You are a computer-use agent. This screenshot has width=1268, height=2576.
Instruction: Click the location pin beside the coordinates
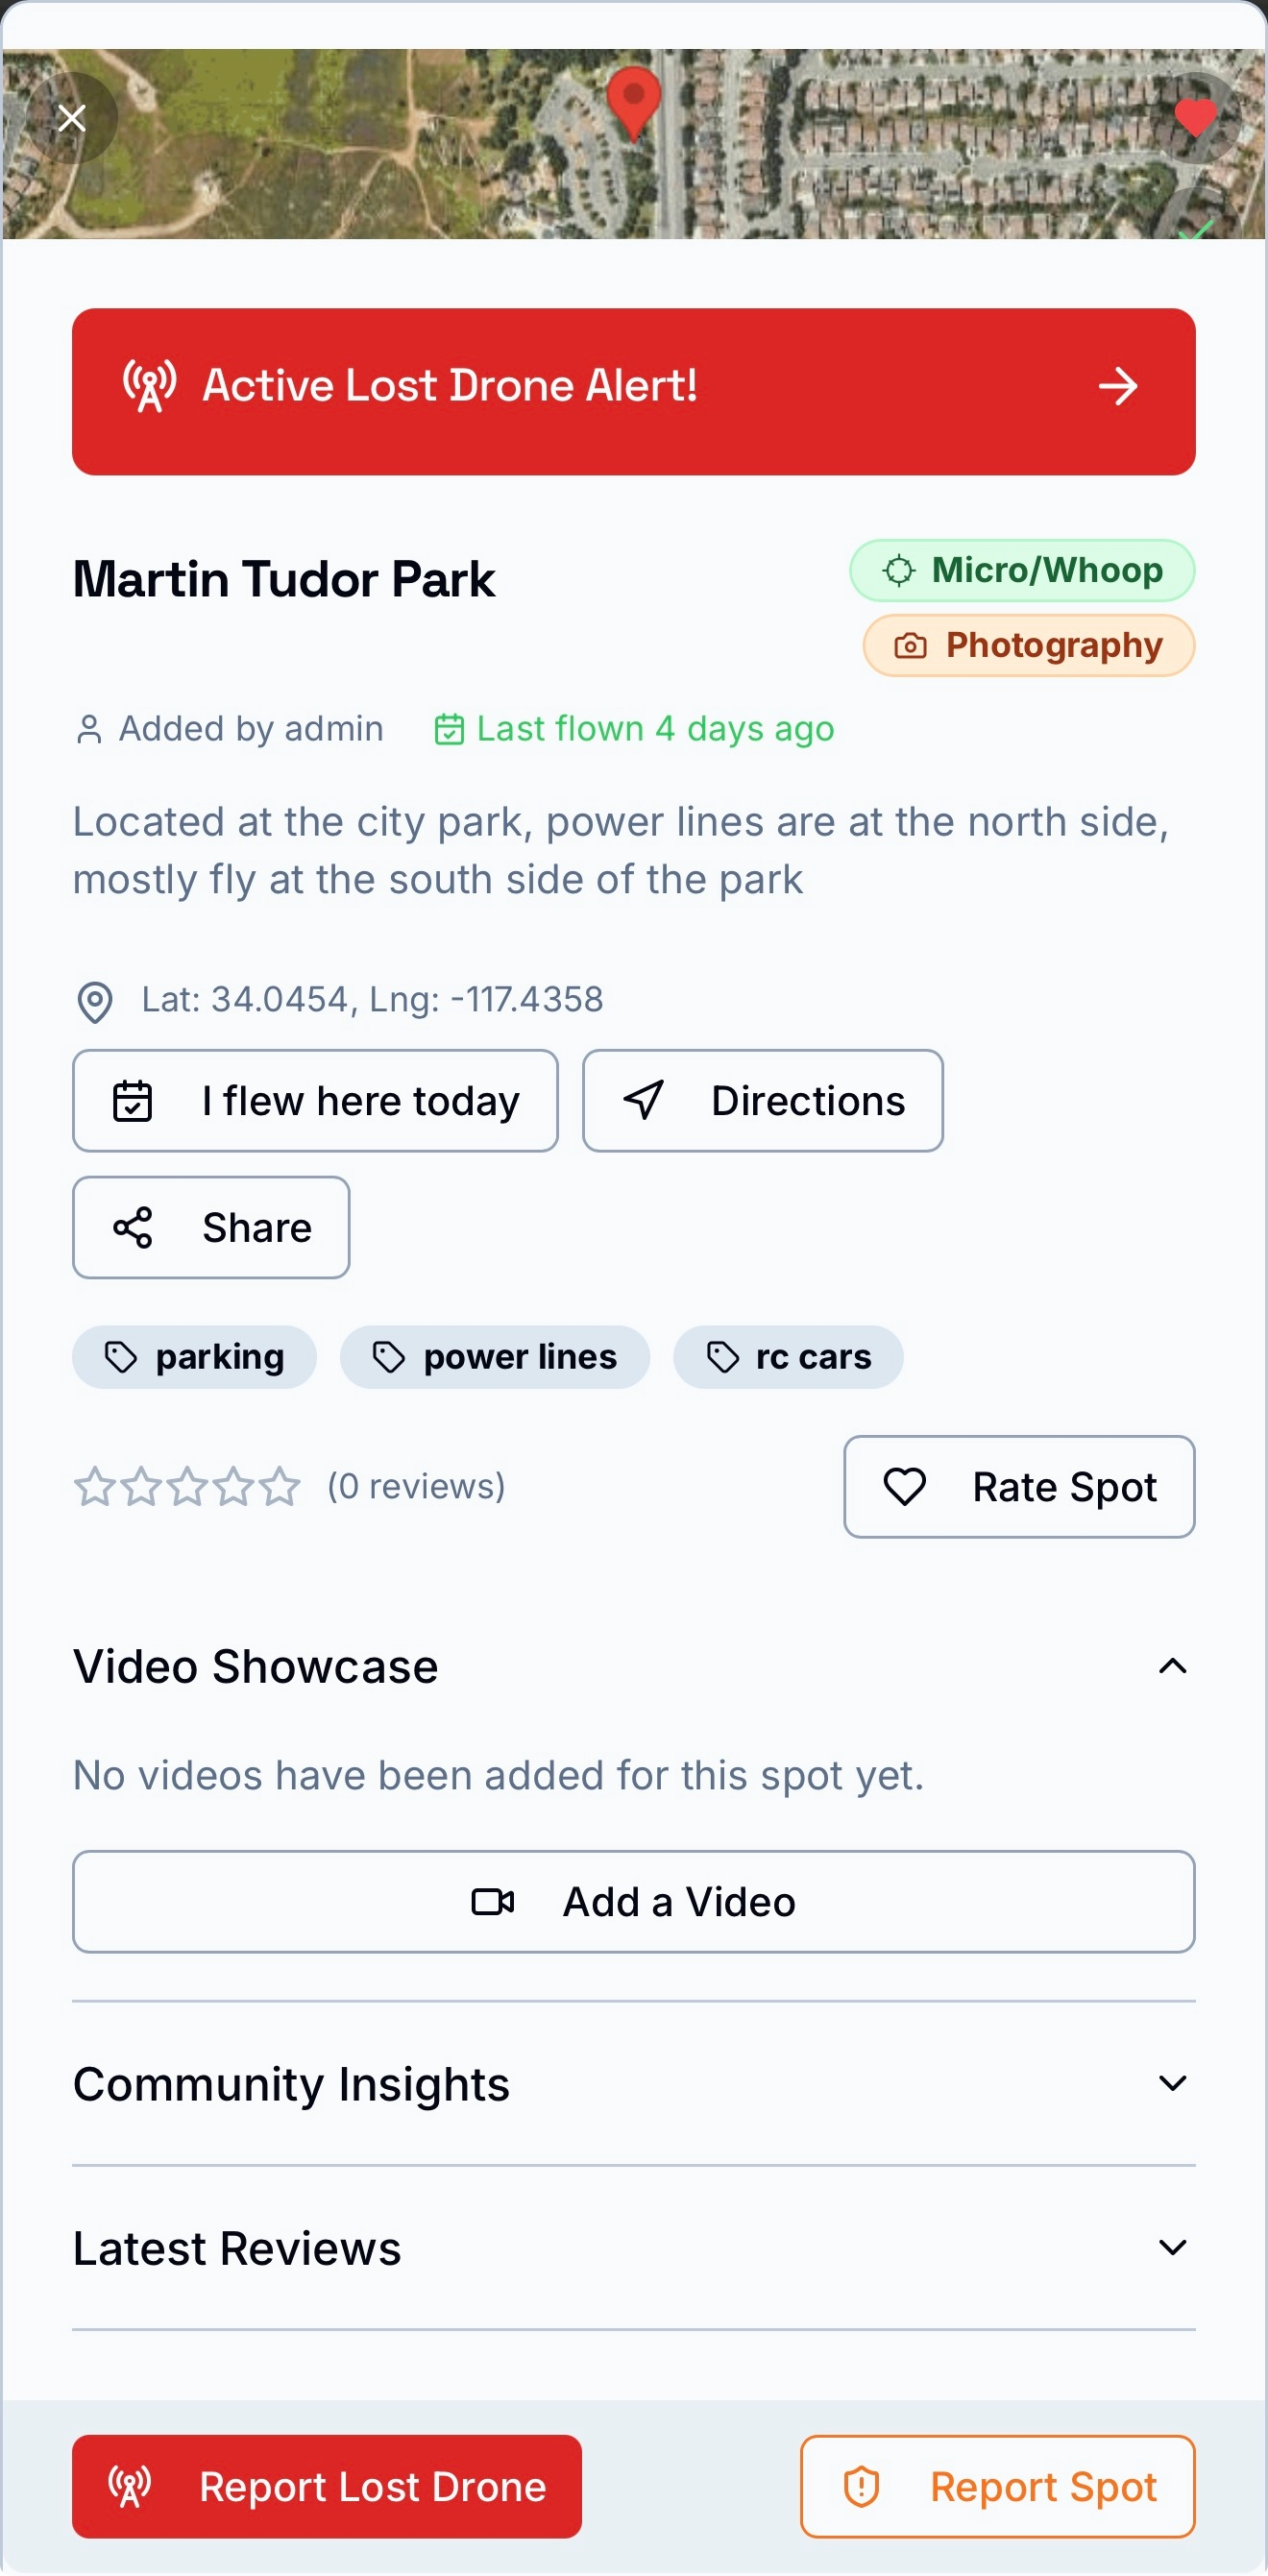(x=95, y=1000)
